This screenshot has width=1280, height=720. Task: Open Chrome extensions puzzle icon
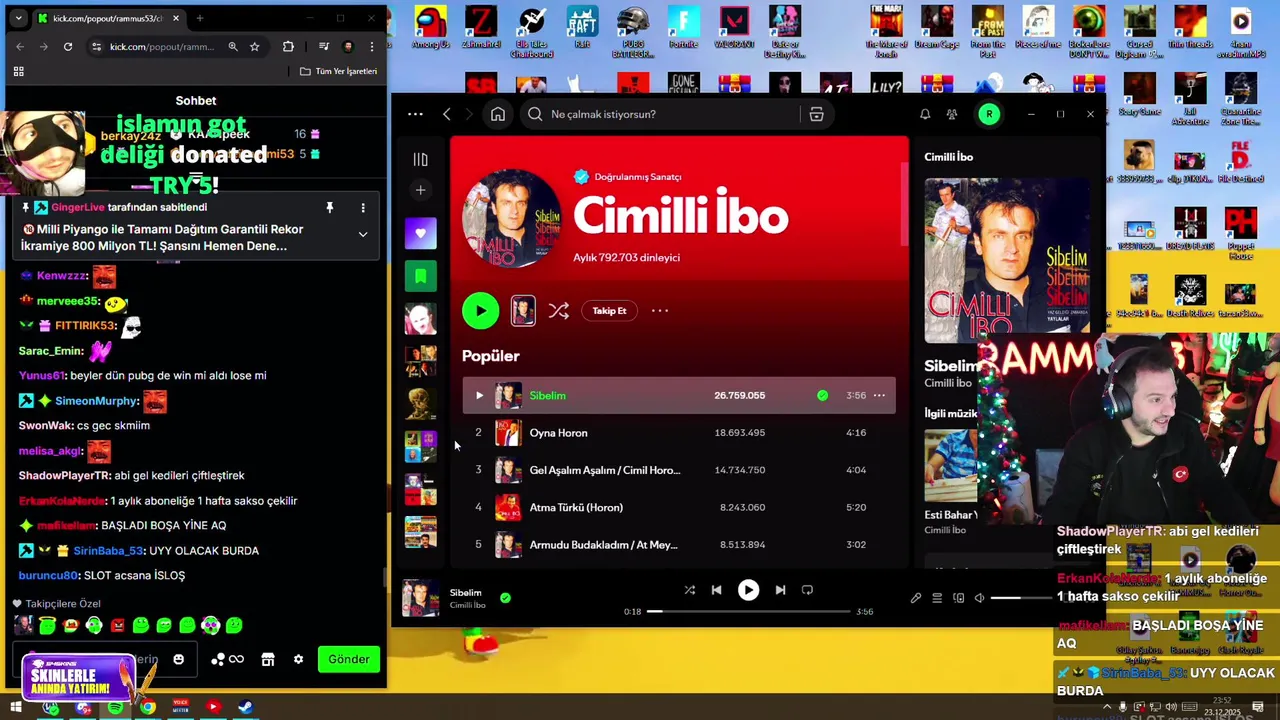click(x=288, y=46)
